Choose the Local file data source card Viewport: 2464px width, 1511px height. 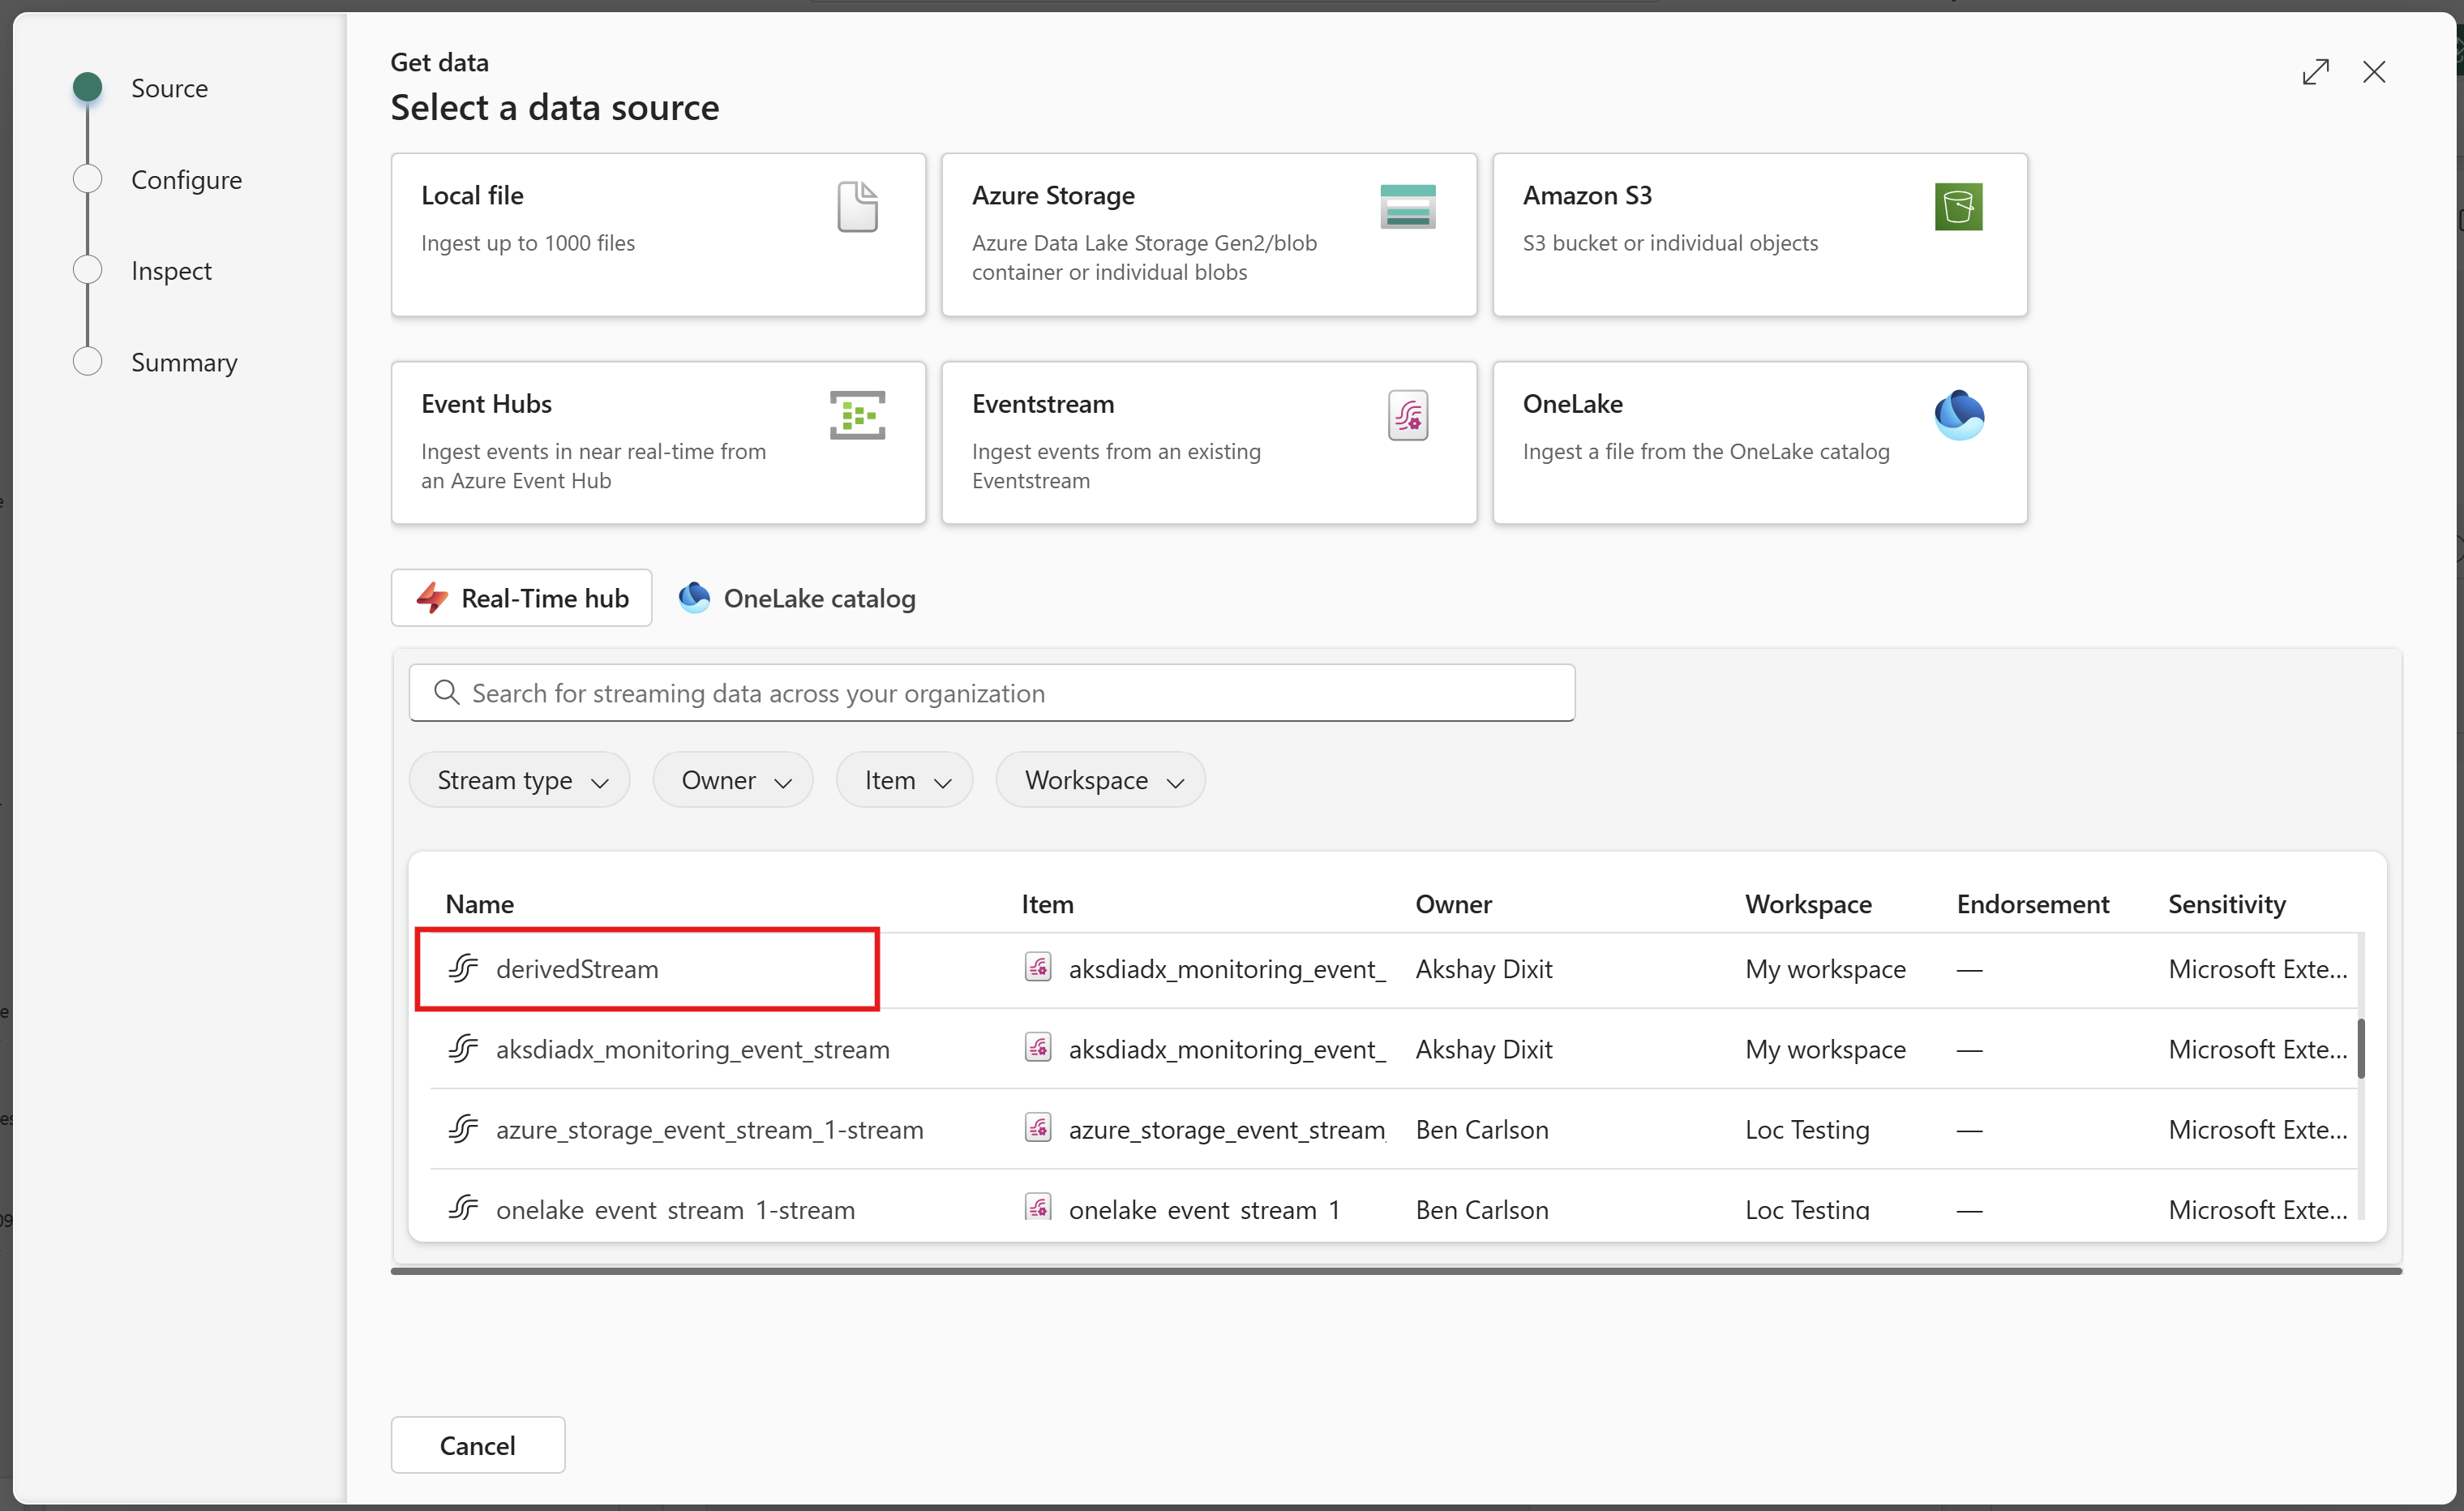[658, 234]
